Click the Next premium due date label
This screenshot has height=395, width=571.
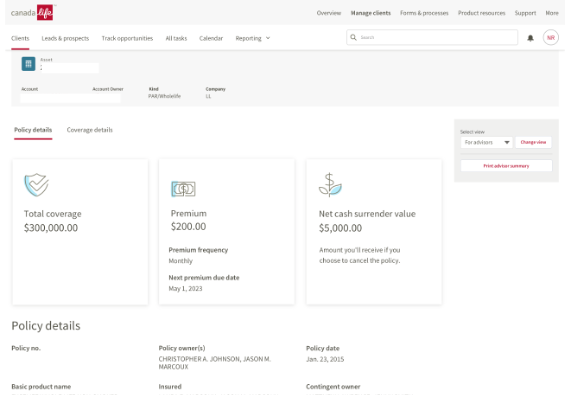pos(204,278)
